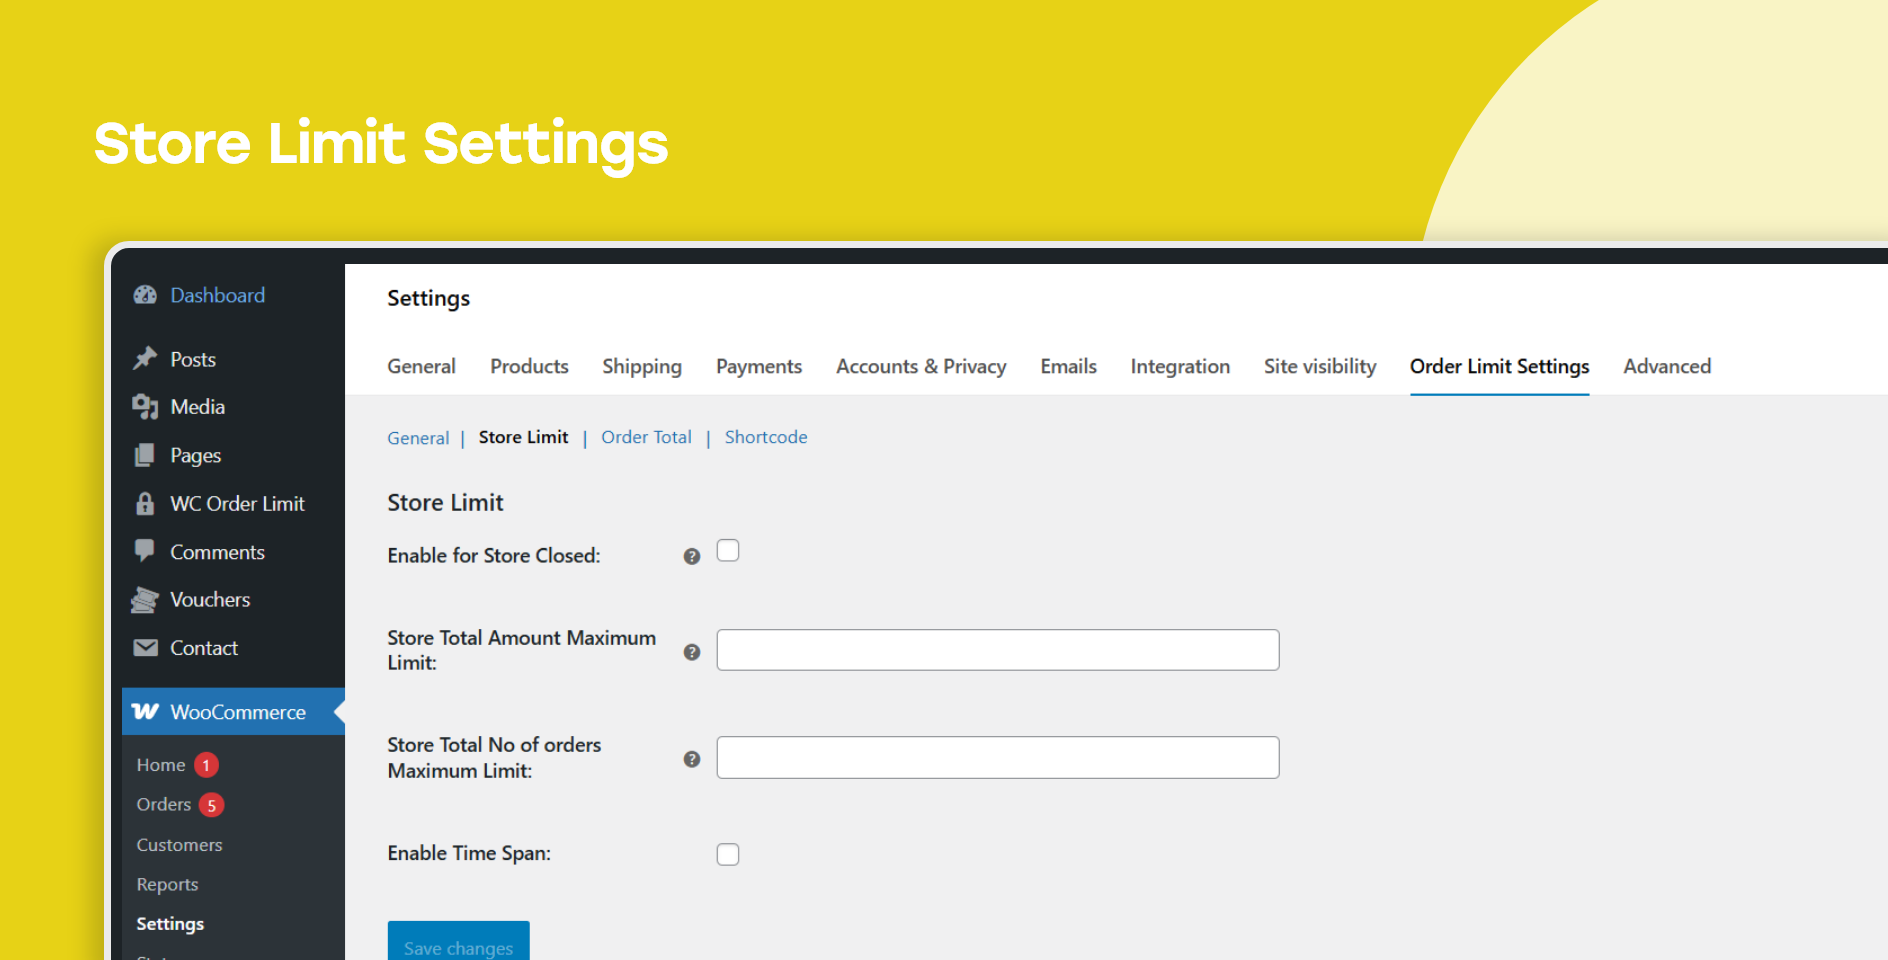Click help icon for Store Total Amount limit
Image resolution: width=1888 pixels, height=960 pixels.
[691, 652]
